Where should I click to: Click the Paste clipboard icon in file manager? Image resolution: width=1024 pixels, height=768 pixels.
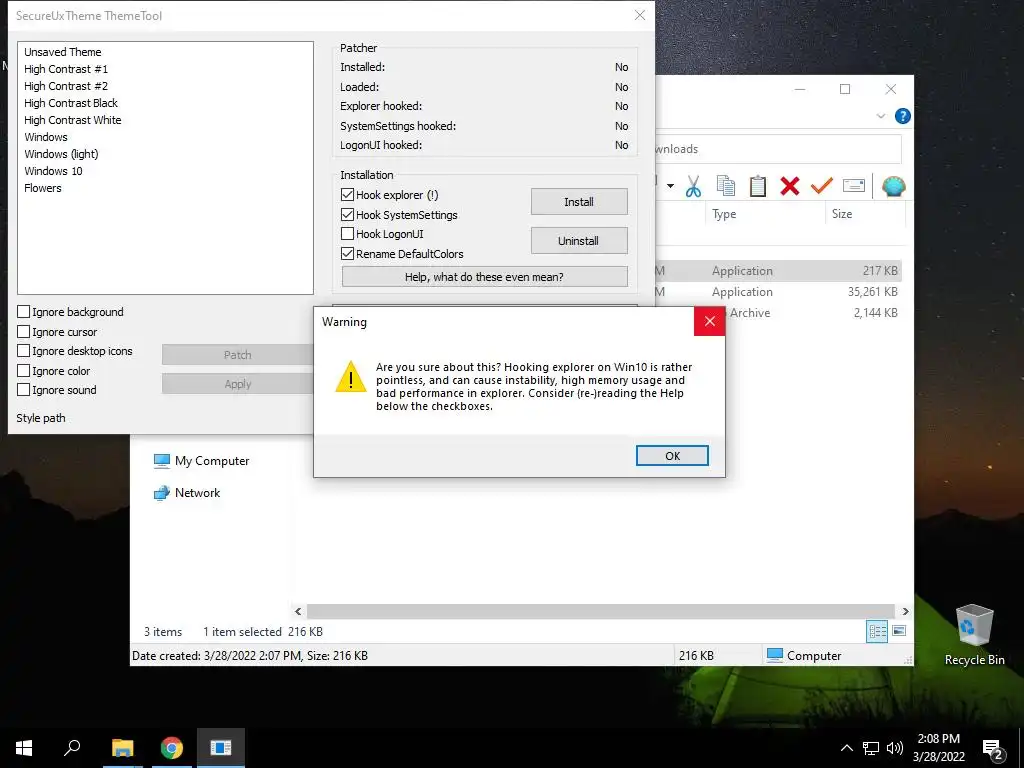[x=758, y=187]
